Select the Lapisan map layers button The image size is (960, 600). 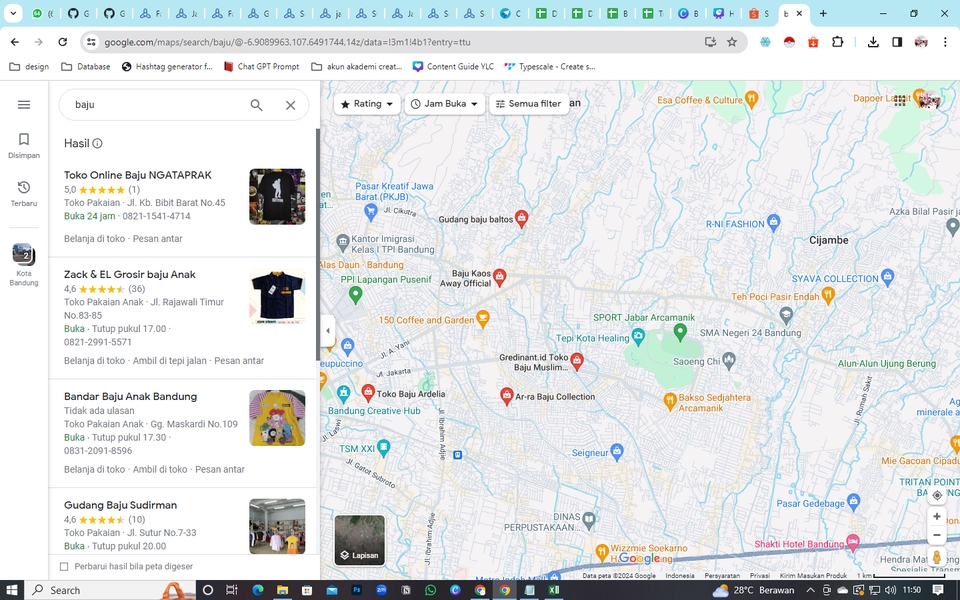360,541
